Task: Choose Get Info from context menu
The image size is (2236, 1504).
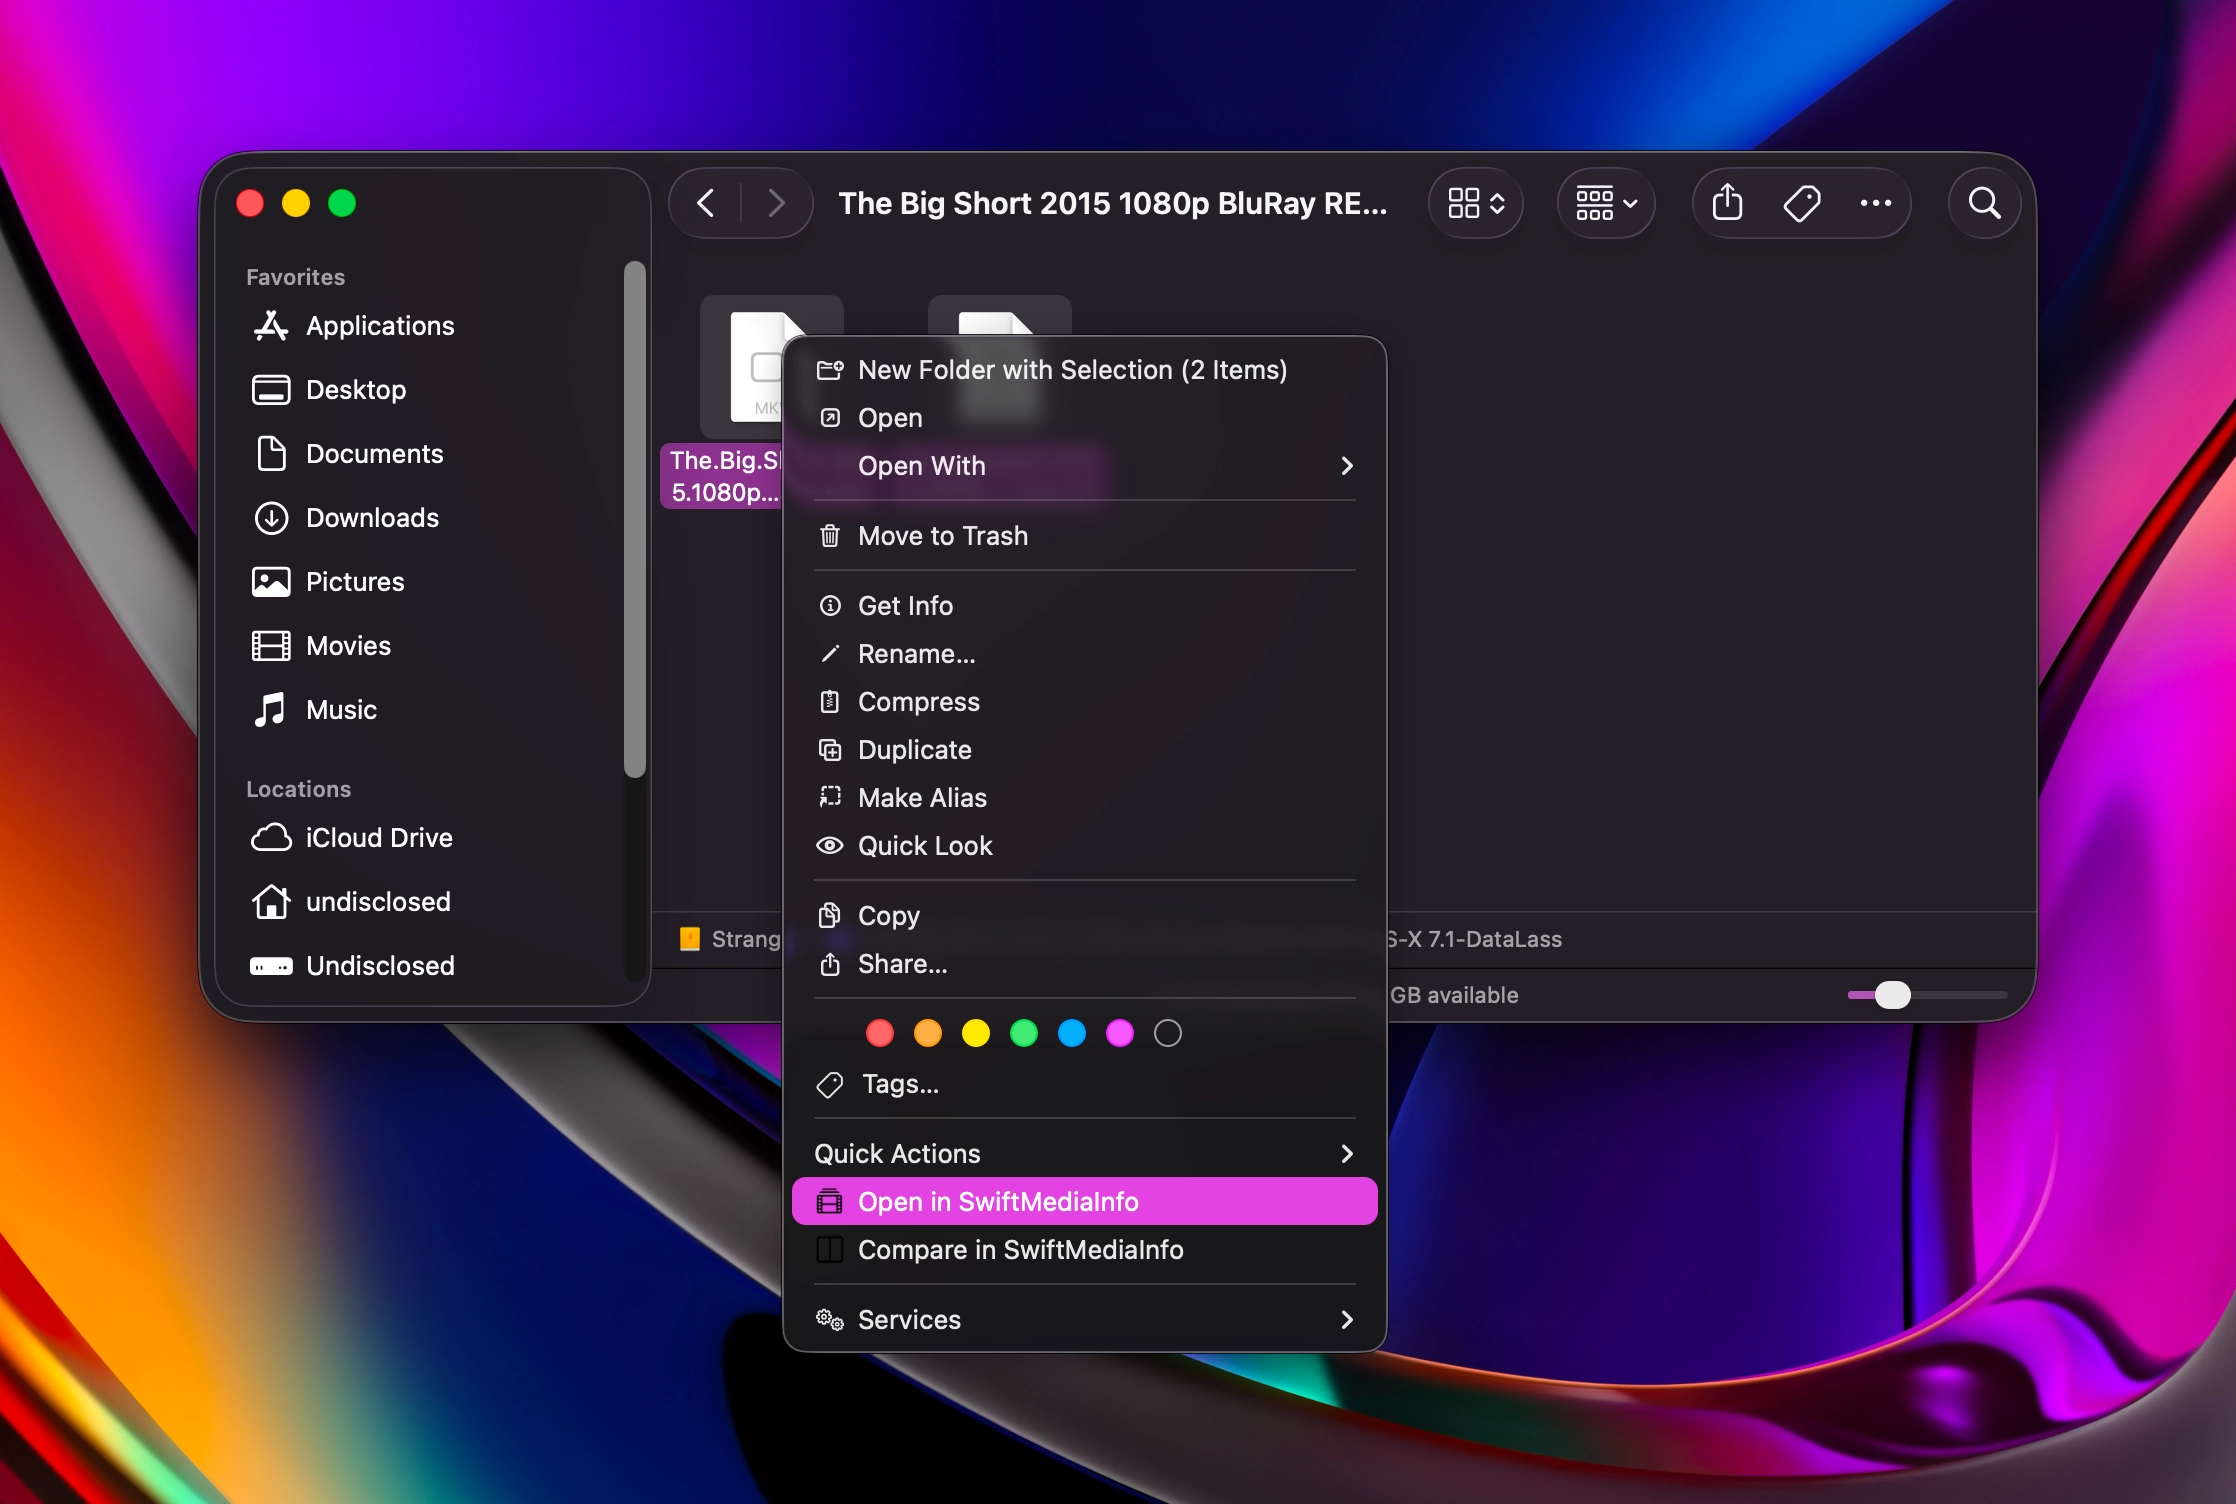Action: coord(1085,606)
